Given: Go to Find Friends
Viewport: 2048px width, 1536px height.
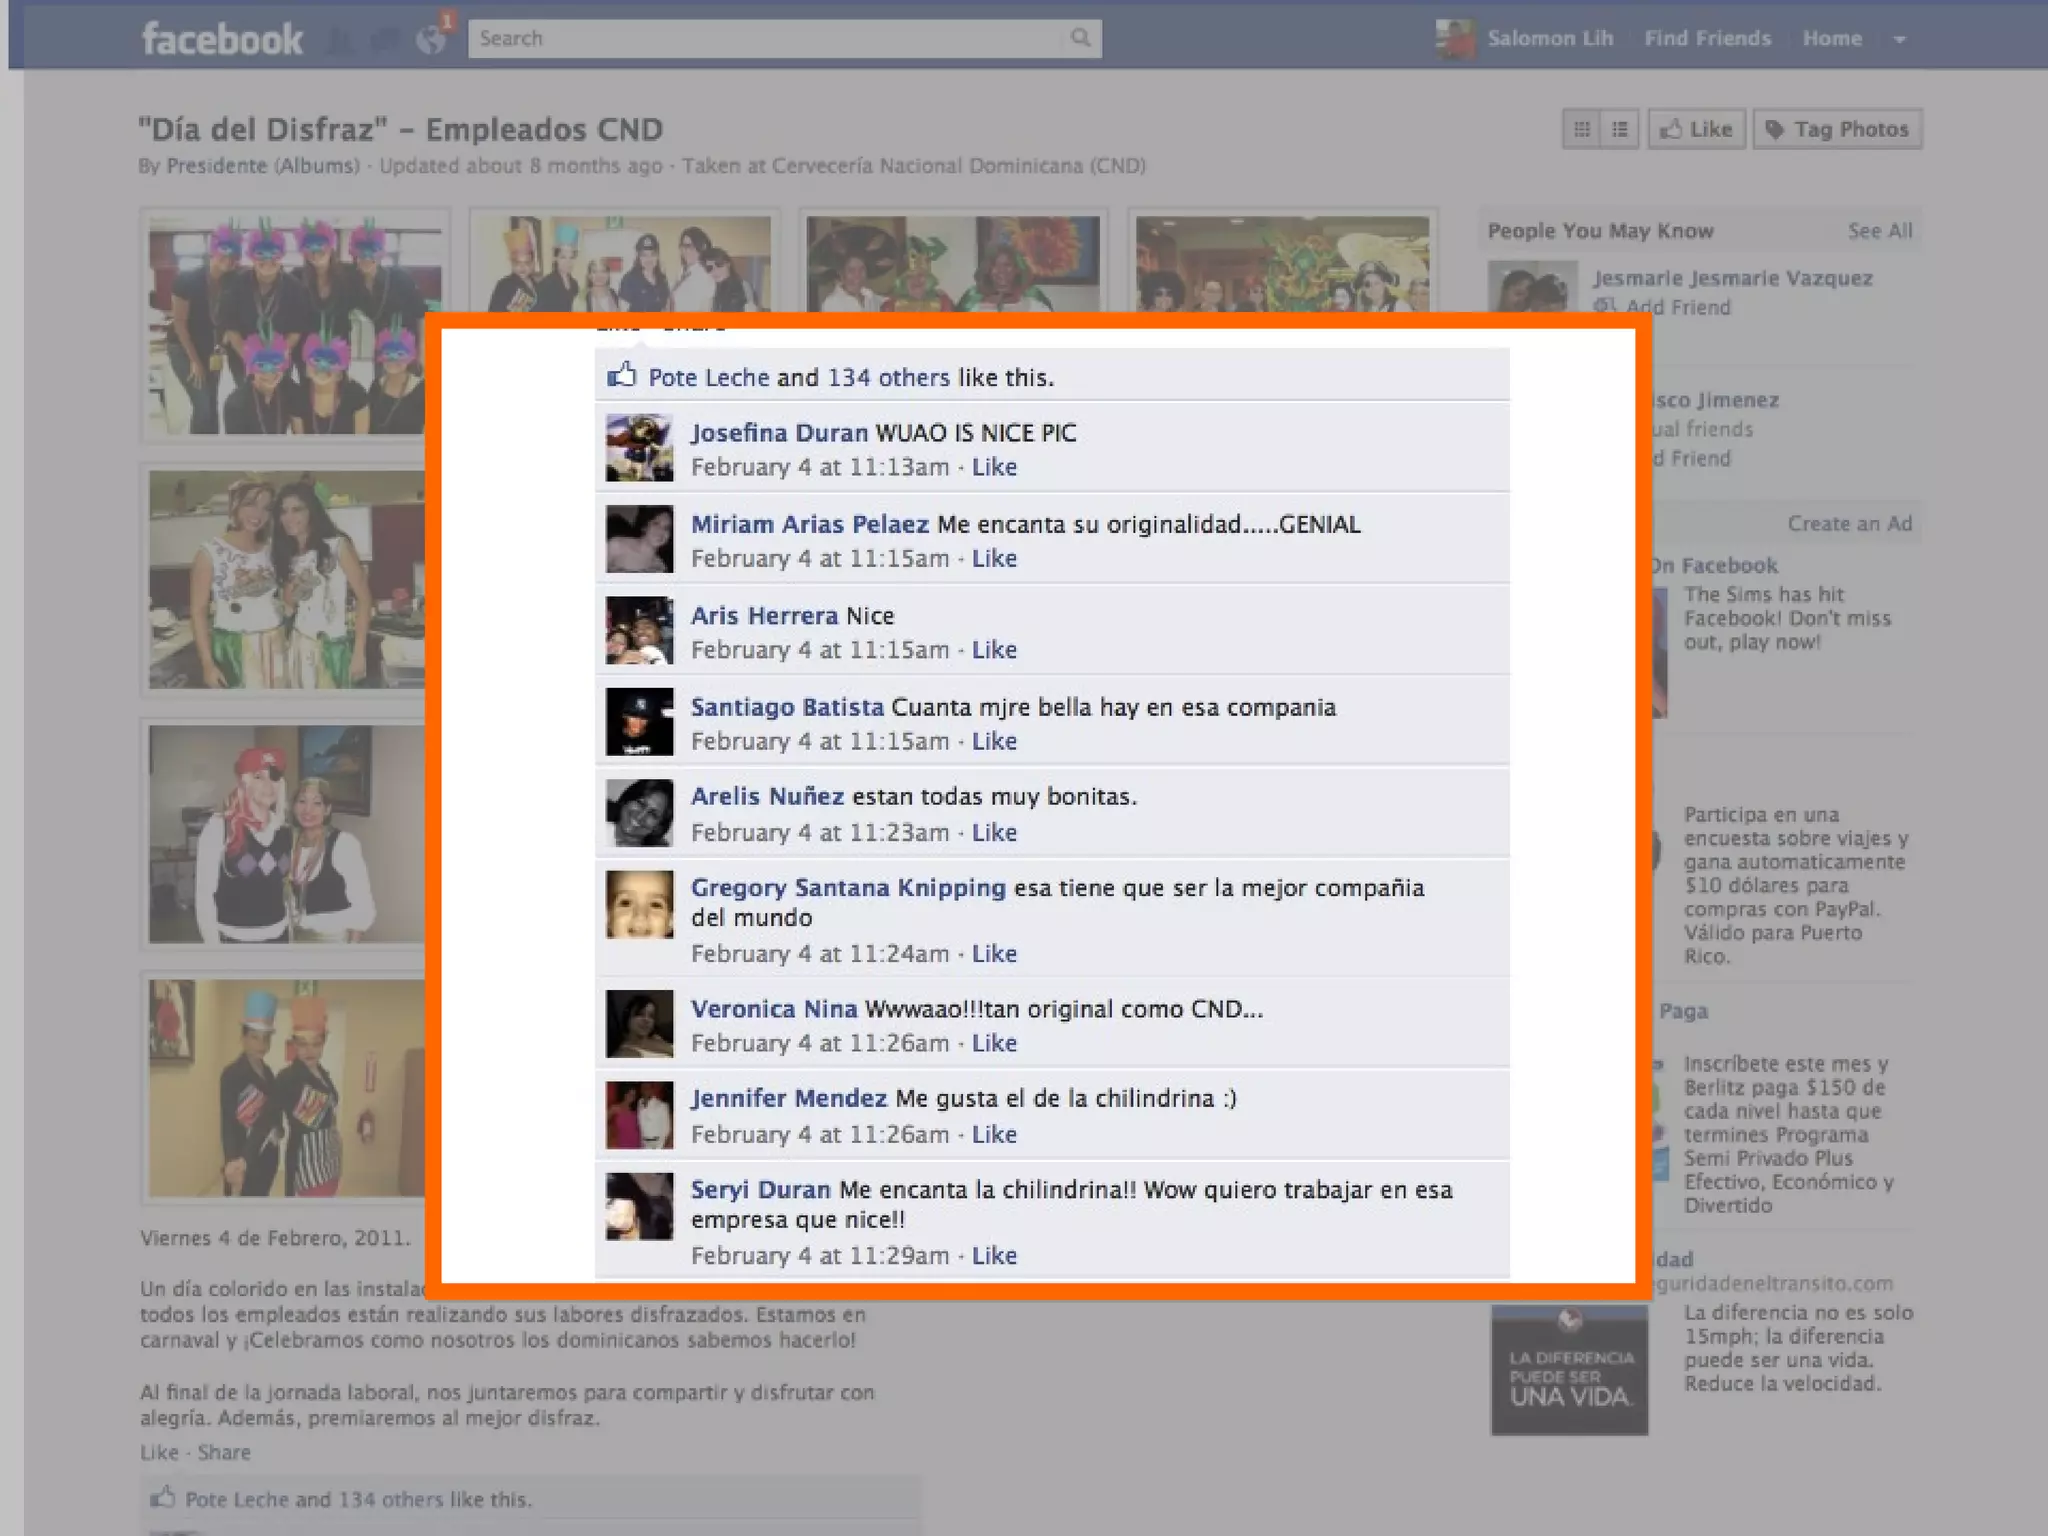Looking at the screenshot, I should 1707,39.
